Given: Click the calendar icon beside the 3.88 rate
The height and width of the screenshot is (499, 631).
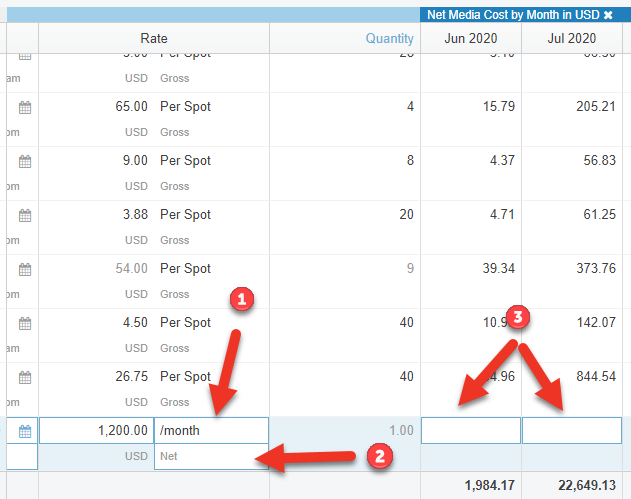Looking at the screenshot, I should point(25,215).
